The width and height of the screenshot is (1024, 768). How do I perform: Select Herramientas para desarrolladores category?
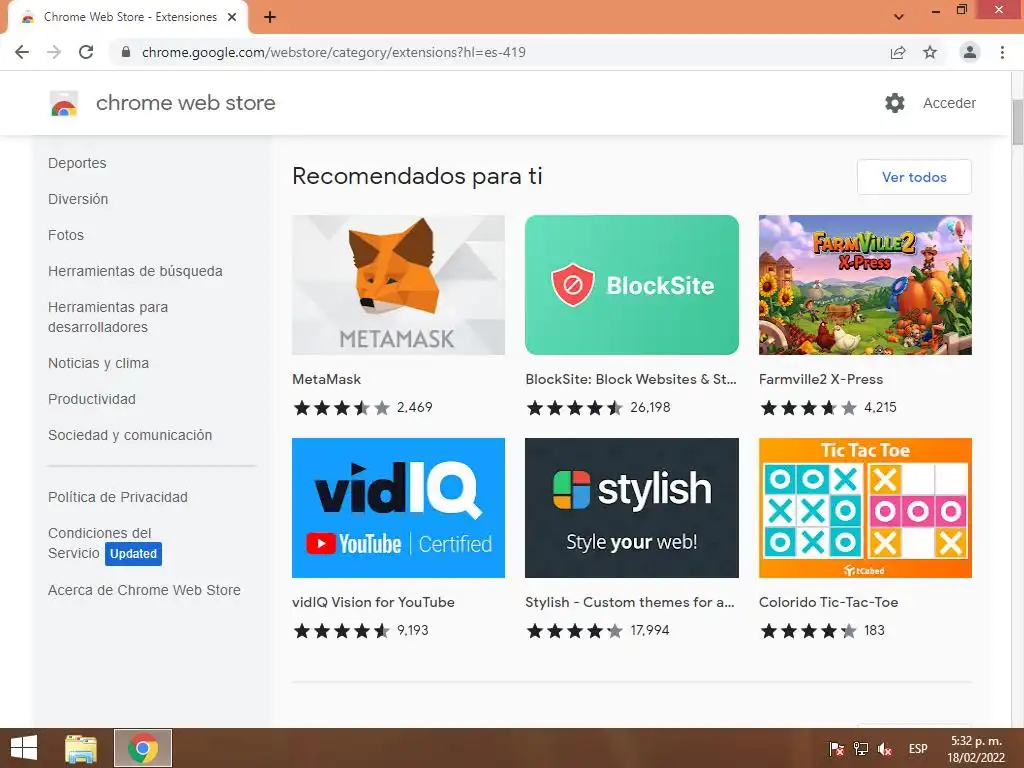tap(108, 317)
